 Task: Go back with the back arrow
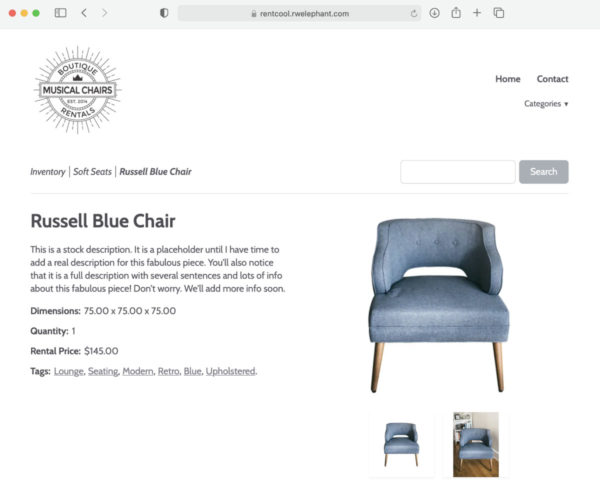click(84, 13)
